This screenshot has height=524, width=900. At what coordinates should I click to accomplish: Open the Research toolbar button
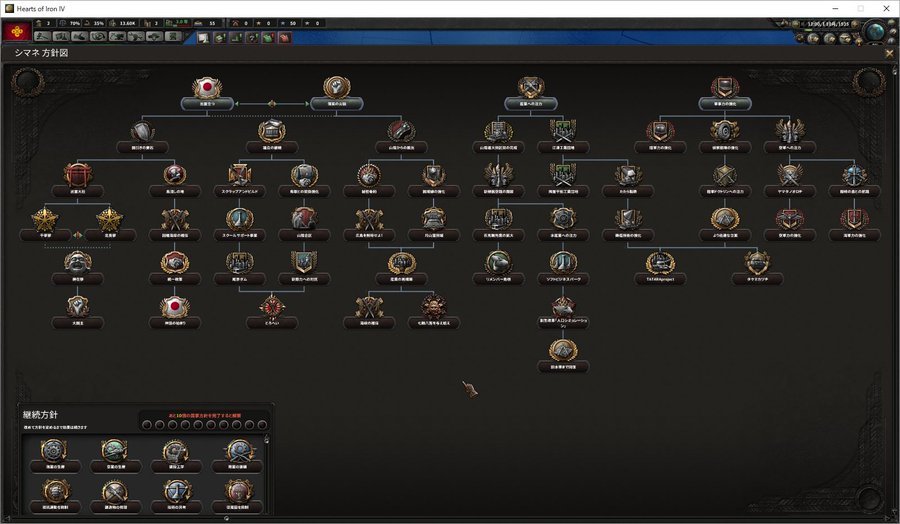(61, 37)
